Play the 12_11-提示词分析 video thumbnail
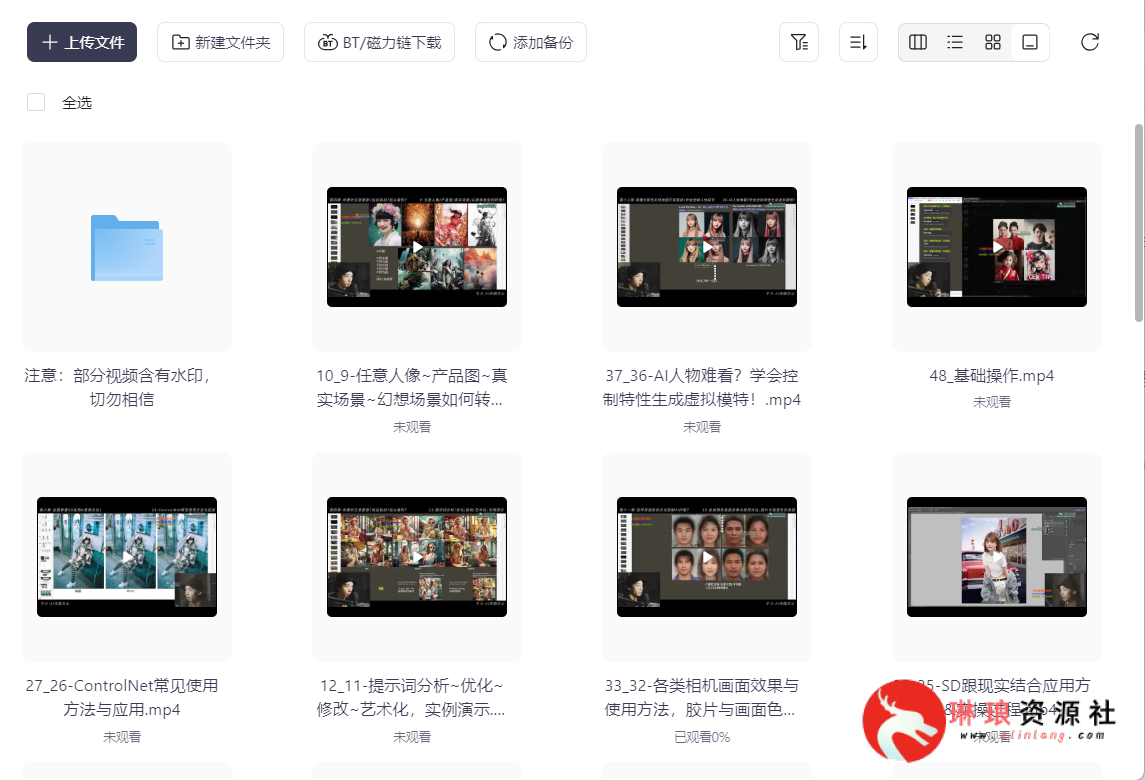1145x780 pixels. [x=417, y=557]
